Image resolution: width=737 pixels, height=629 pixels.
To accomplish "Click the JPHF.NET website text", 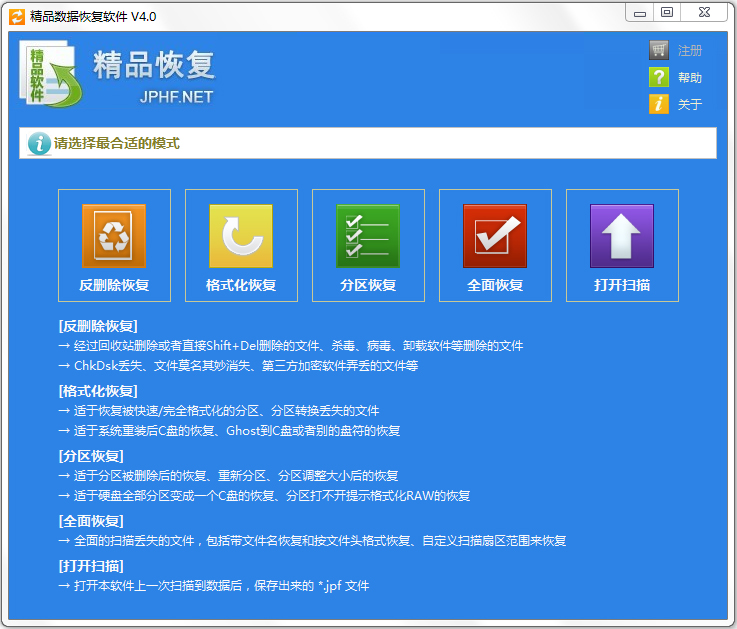I will coord(176,97).
